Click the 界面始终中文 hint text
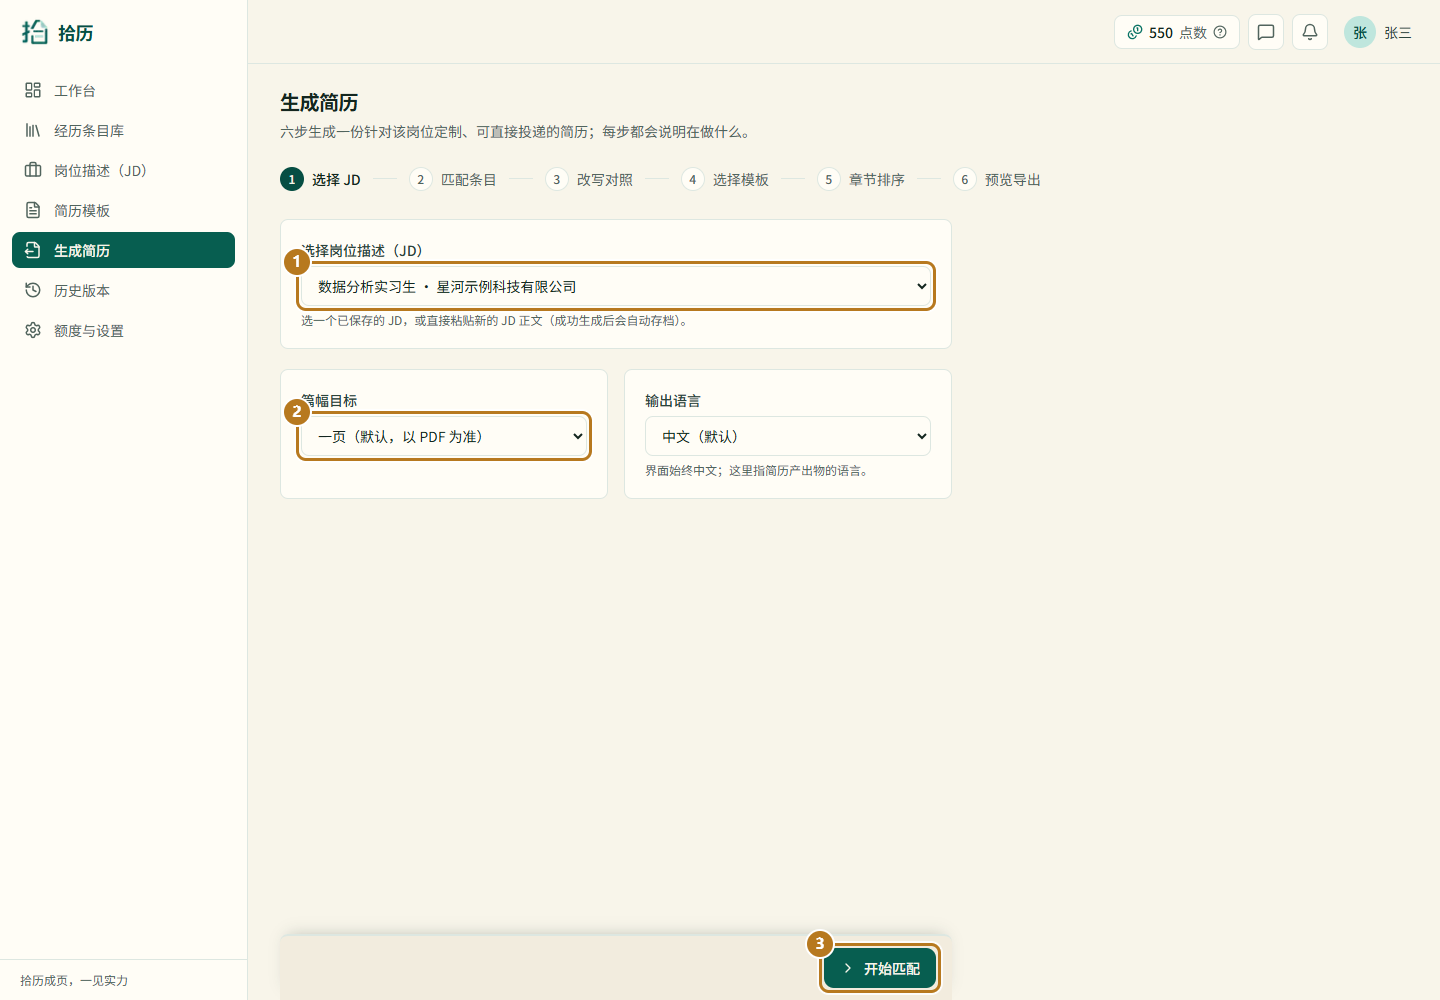The width and height of the screenshot is (1440, 1000). tap(758, 470)
